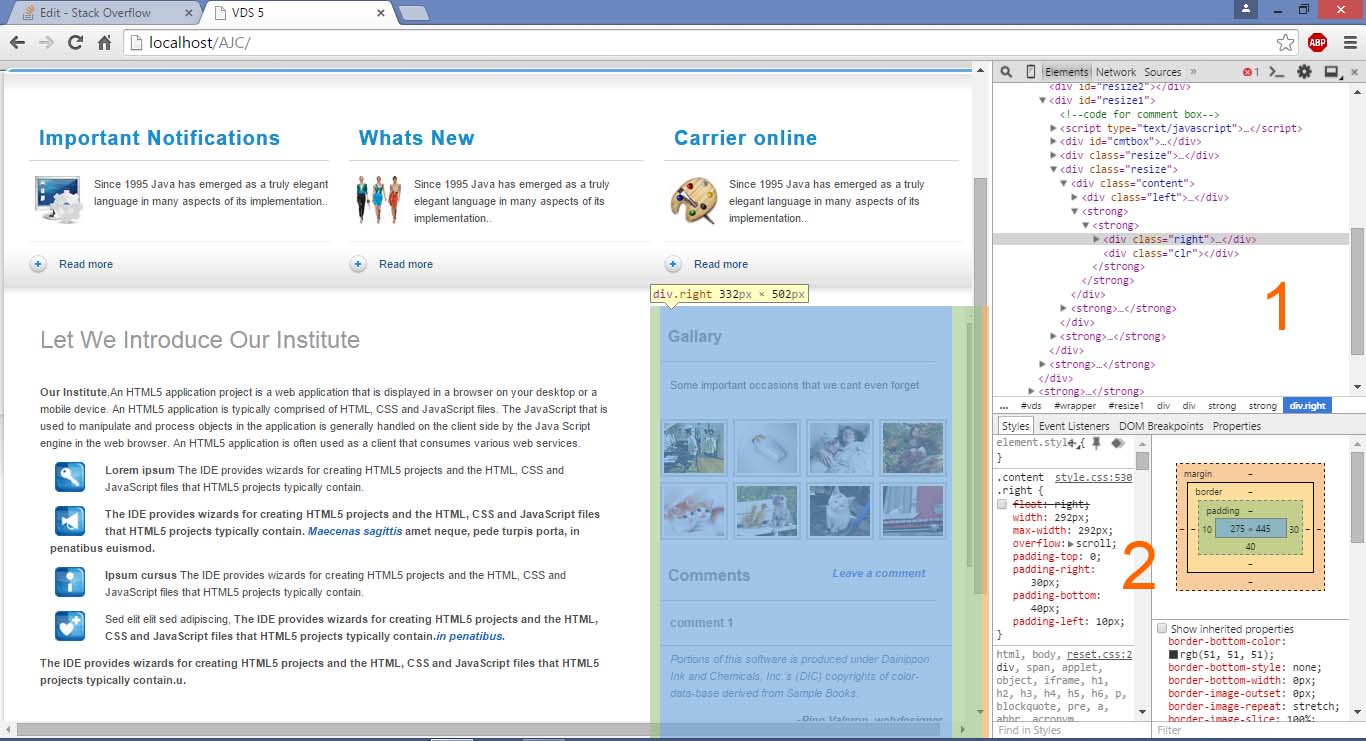This screenshot has height=741, width=1366.
Task: Click Read more under Whats New
Action: coord(406,264)
